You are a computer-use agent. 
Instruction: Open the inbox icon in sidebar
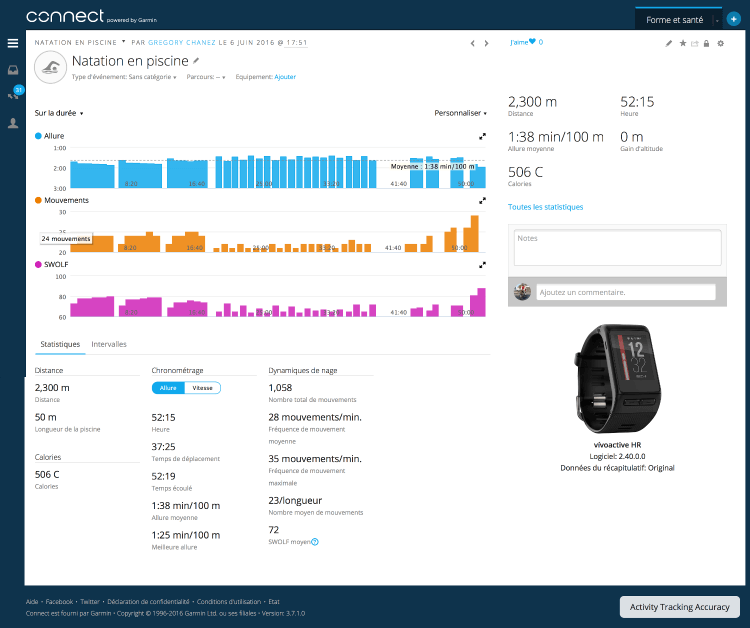[x=13, y=70]
